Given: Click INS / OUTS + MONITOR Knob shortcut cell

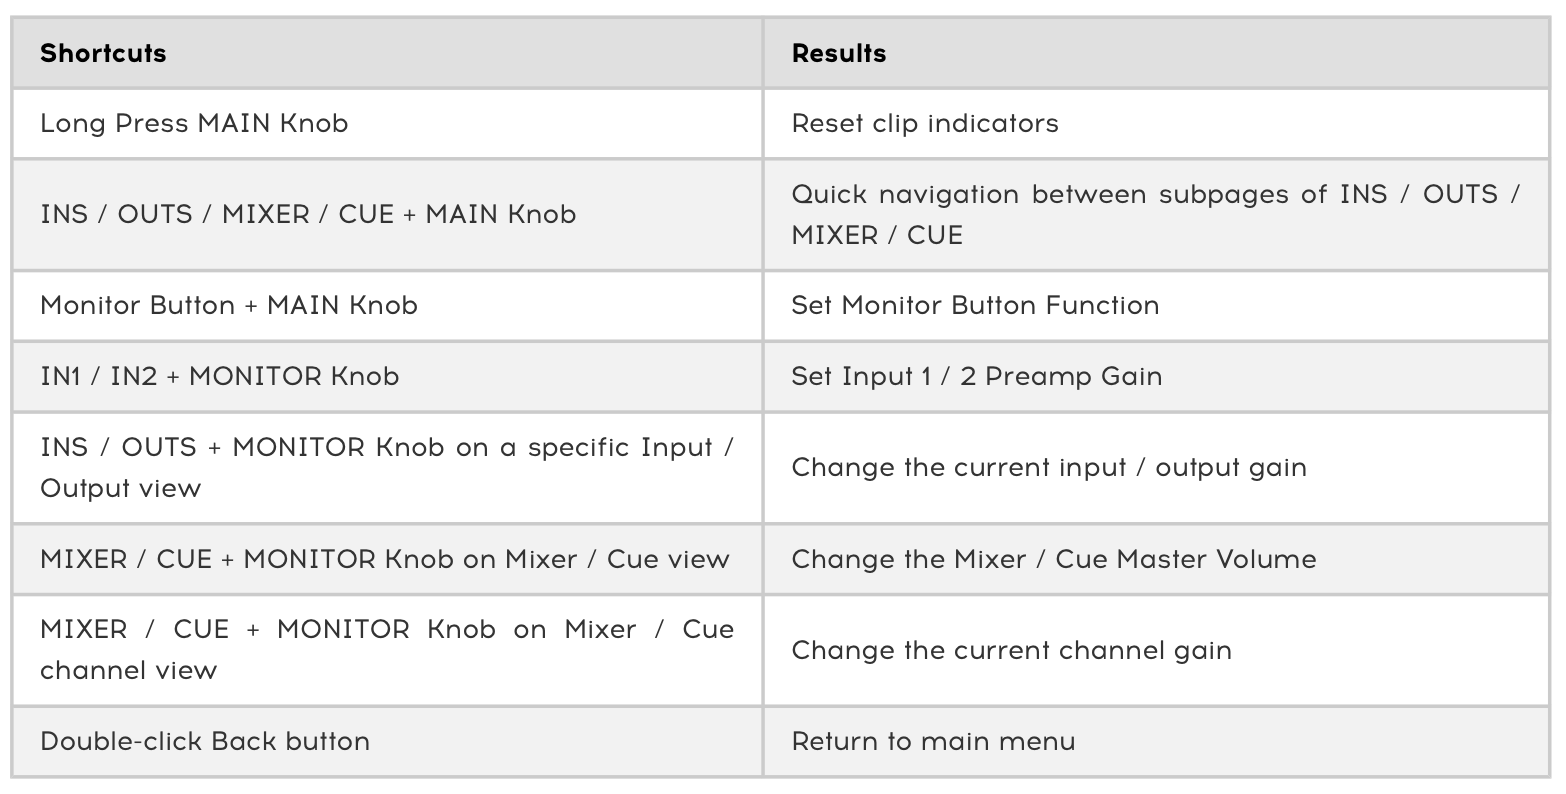Looking at the screenshot, I should click(x=387, y=468).
